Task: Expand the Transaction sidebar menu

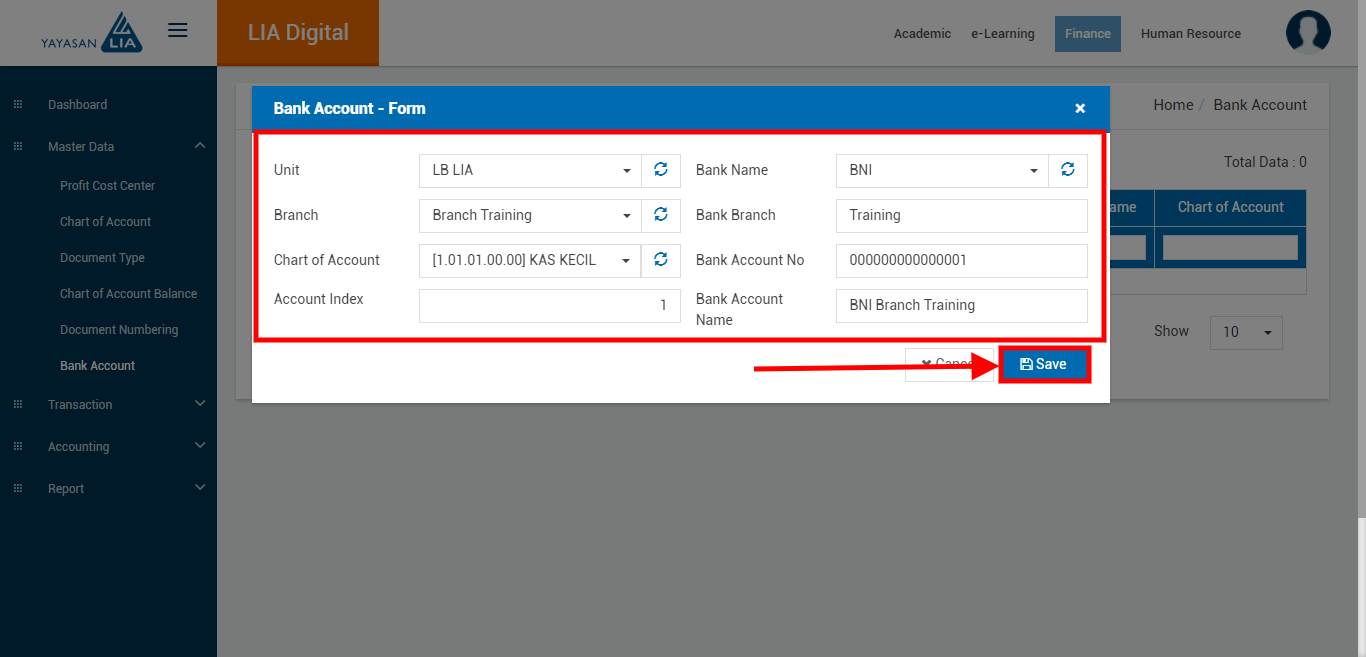Action: coord(108,405)
